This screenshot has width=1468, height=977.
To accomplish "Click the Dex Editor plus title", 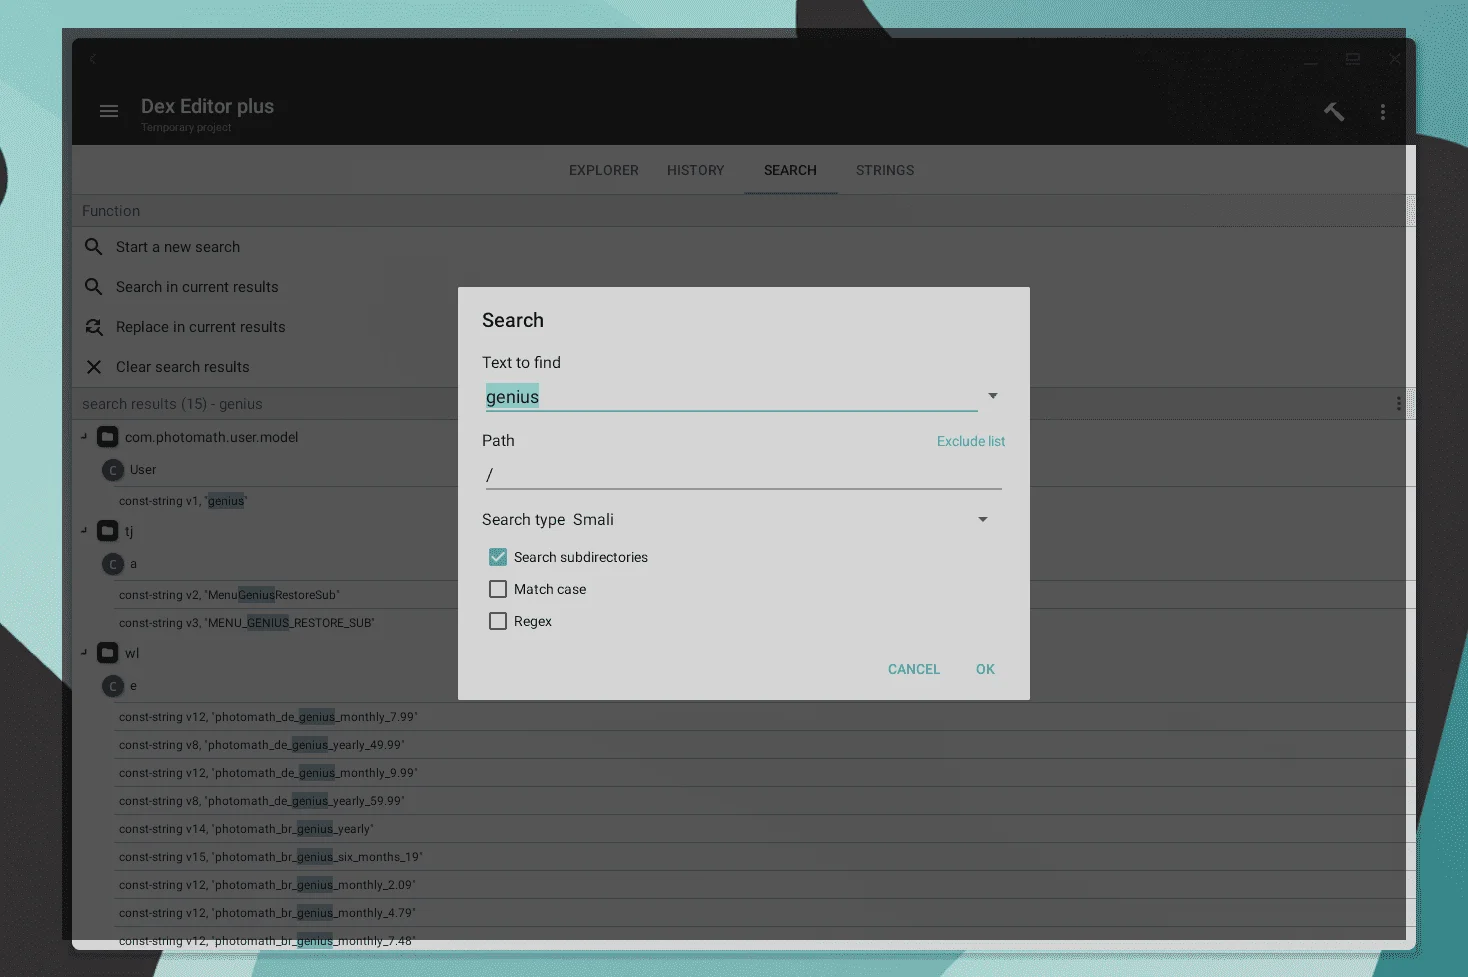I will click(207, 106).
